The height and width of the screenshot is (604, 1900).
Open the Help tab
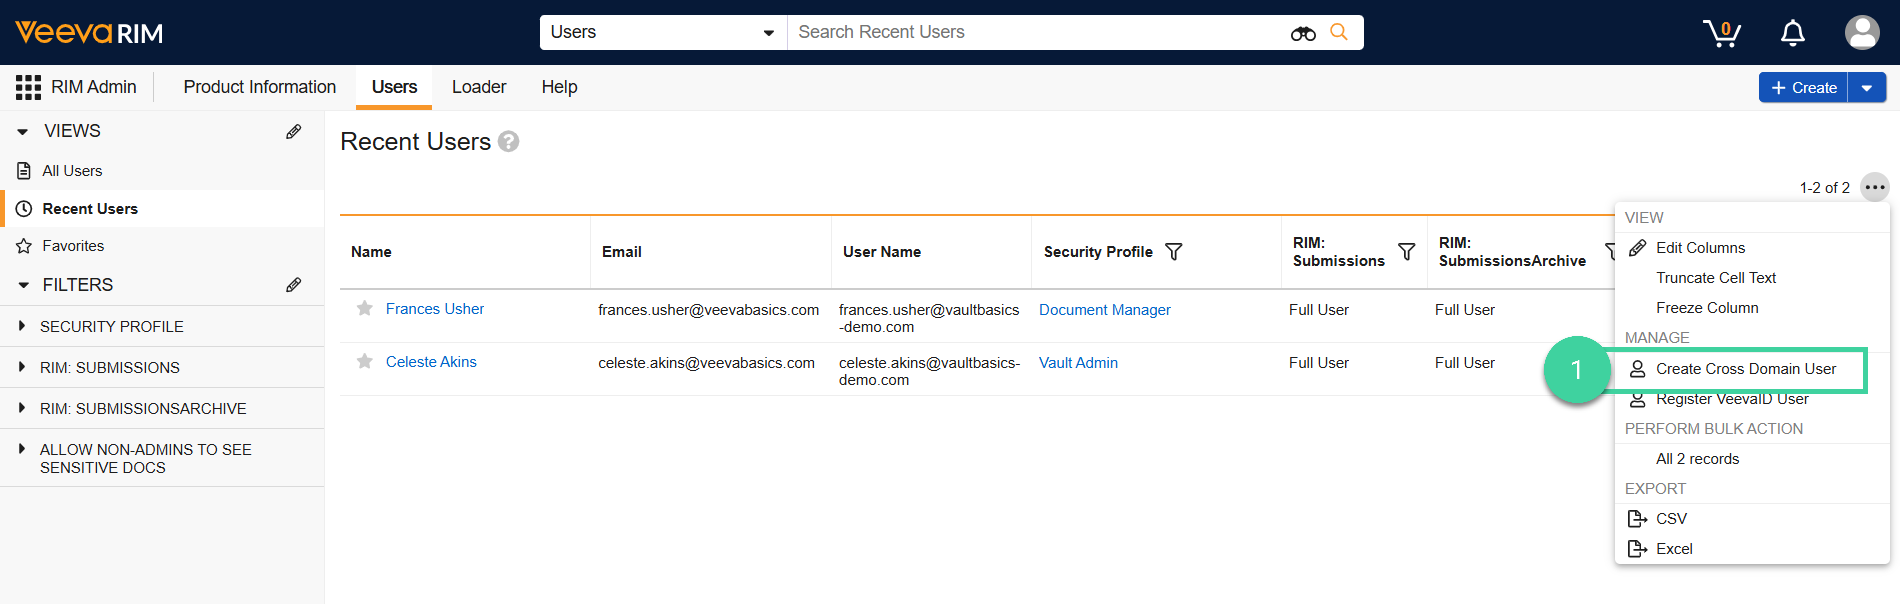(559, 87)
